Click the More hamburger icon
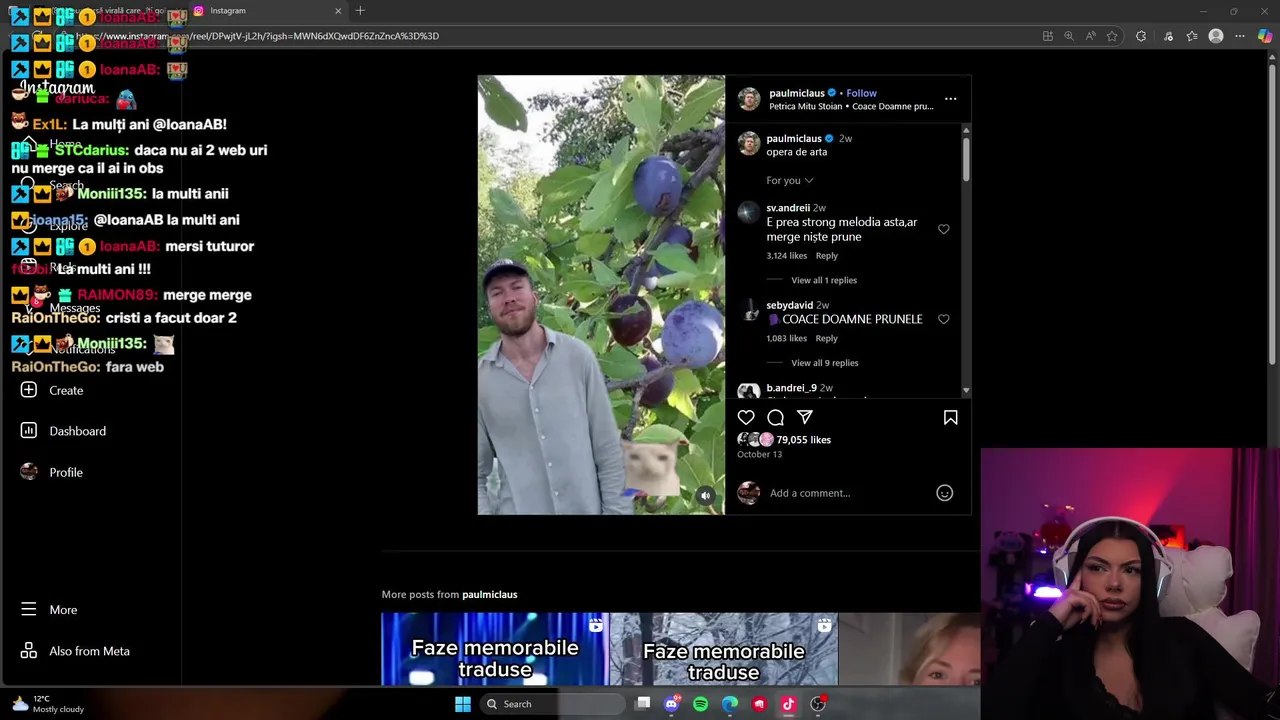Image resolution: width=1280 pixels, height=720 pixels. pos(29,609)
